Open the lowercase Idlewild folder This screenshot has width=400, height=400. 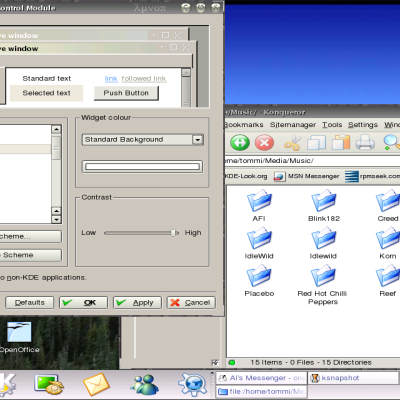[x=323, y=243]
